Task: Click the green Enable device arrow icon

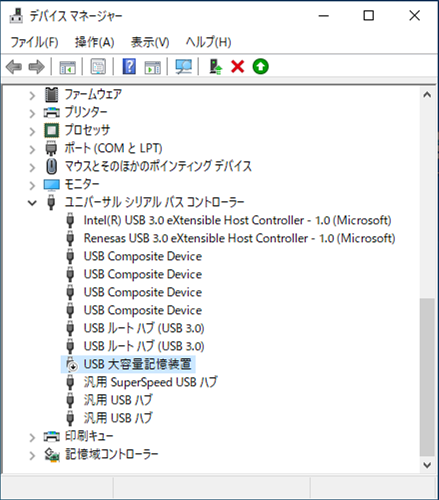Action: click(261, 67)
